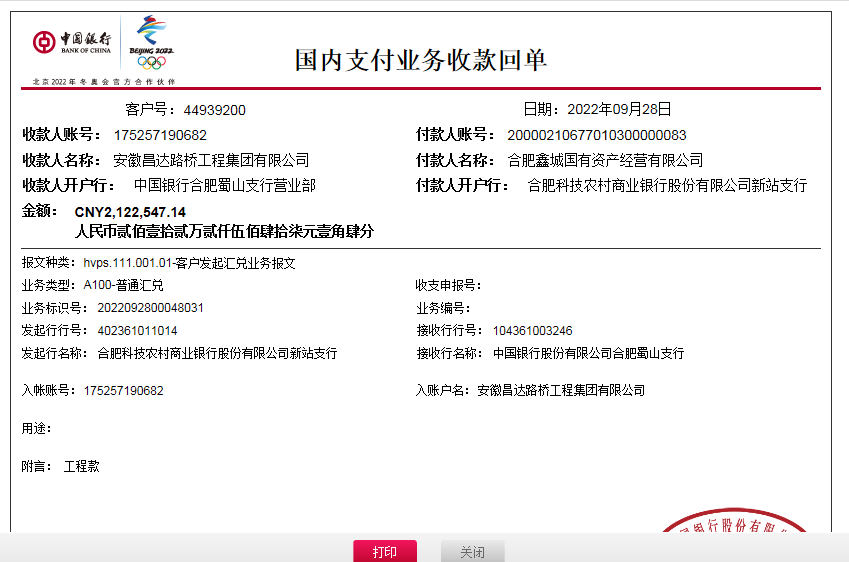Click payee bank 中国银行合肥蜀山支行营业部
This screenshot has height=562, width=849.
(x=225, y=185)
